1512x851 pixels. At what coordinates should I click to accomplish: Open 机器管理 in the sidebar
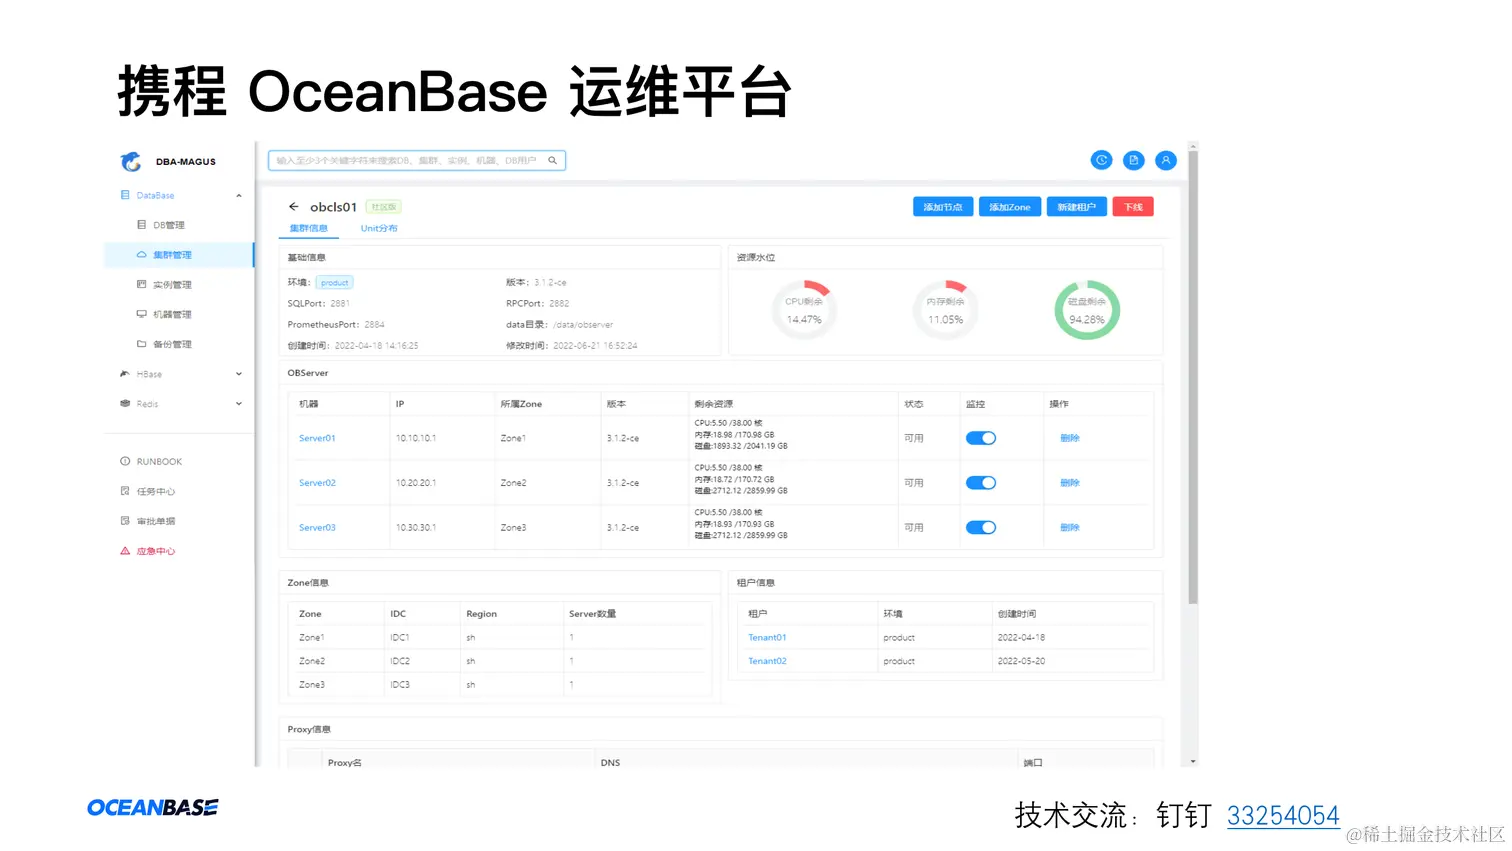point(172,314)
